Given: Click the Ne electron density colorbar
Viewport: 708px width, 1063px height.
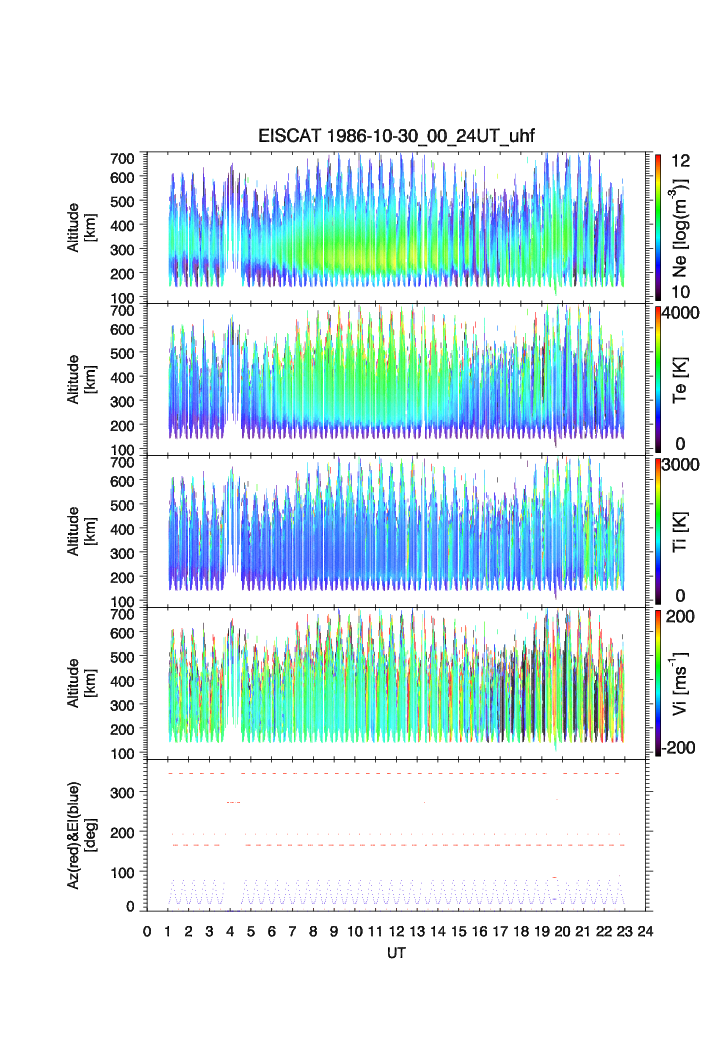Looking at the screenshot, I should click(658, 225).
